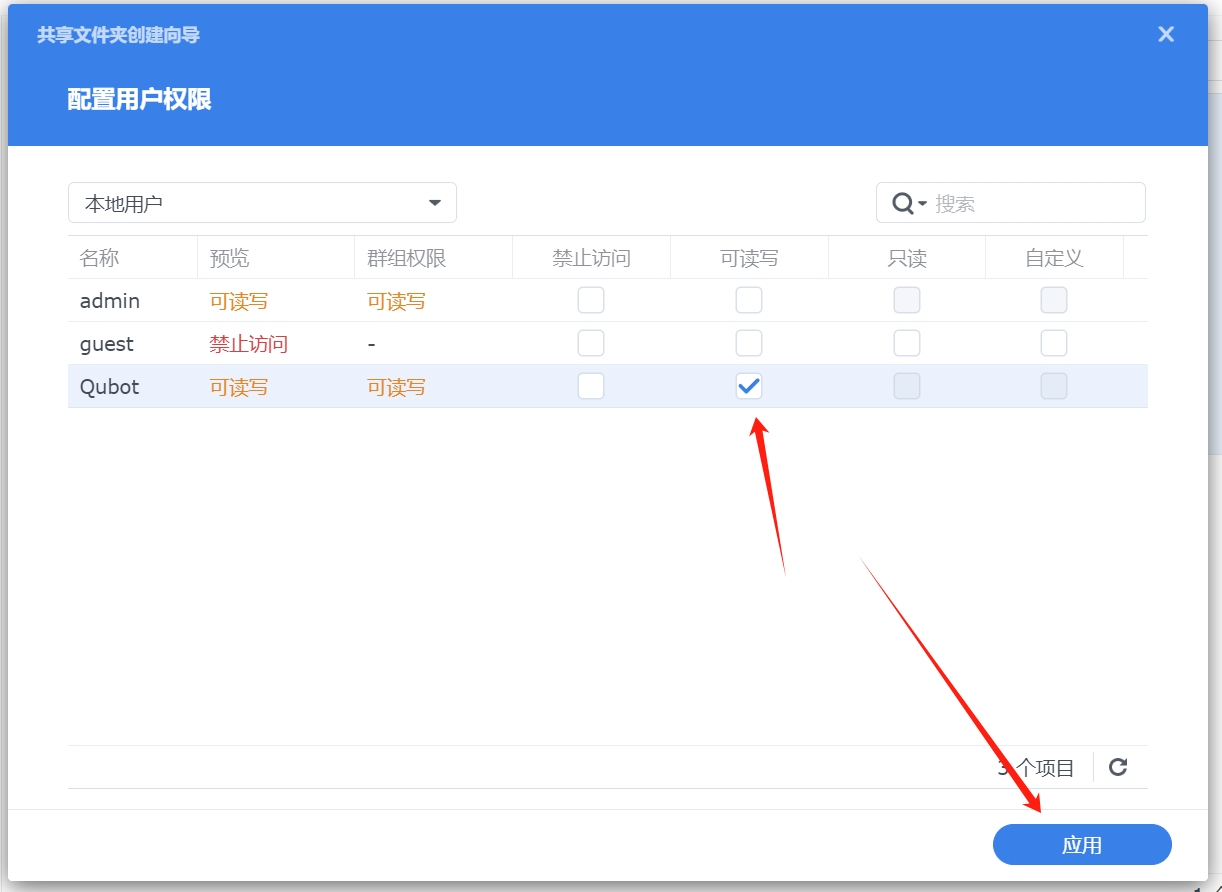The height and width of the screenshot is (892, 1222).
Task: Check 可读写 for admin
Action: point(749,300)
